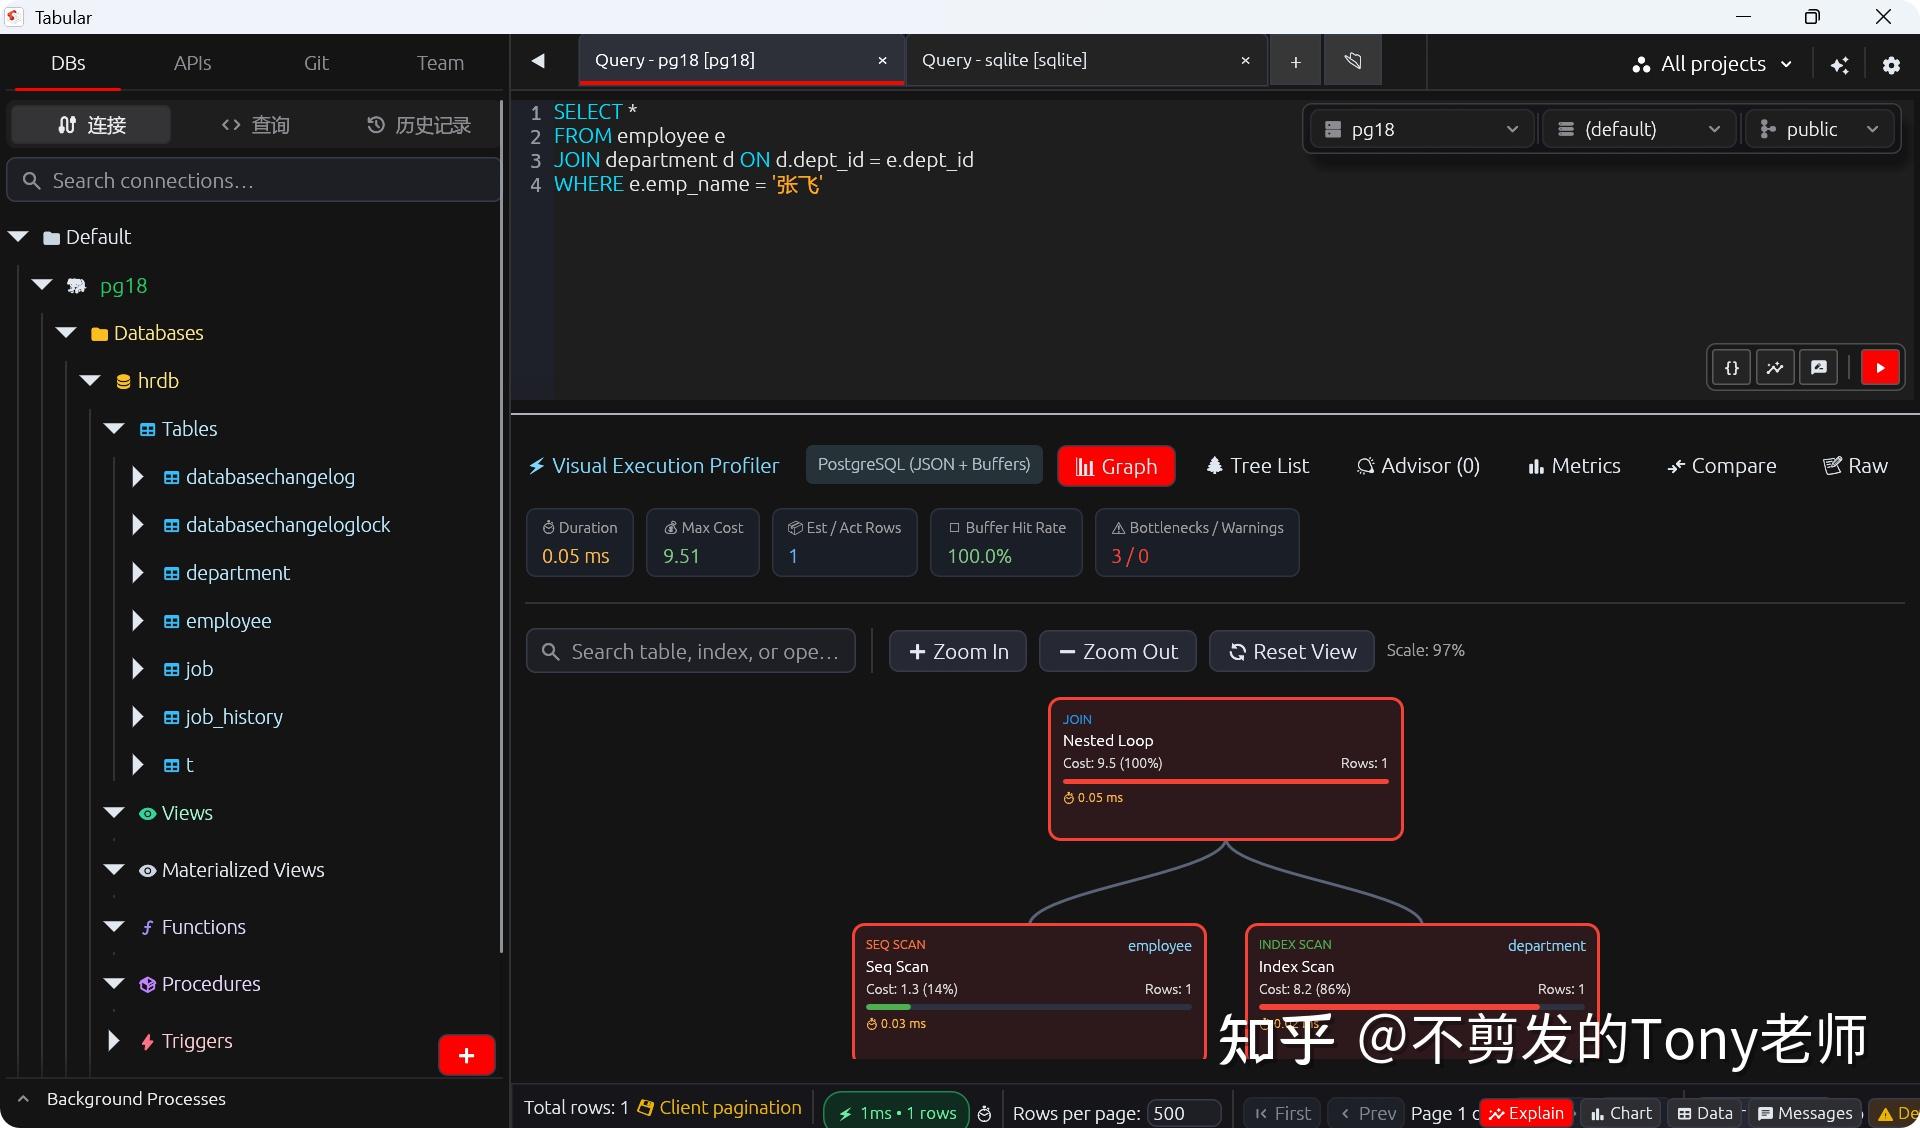Select the employee table icon in tree
The width and height of the screenshot is (1920, 1128).
(x=171, y=621)
